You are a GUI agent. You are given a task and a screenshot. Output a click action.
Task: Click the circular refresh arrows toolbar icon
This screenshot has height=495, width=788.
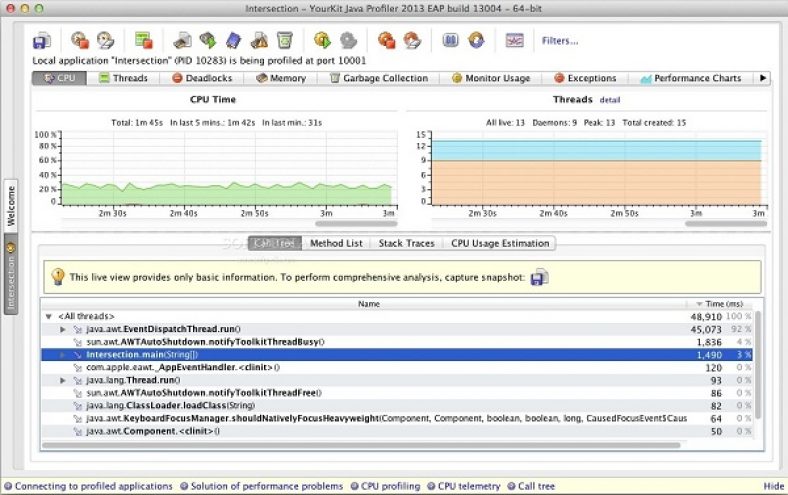[476, 40]
